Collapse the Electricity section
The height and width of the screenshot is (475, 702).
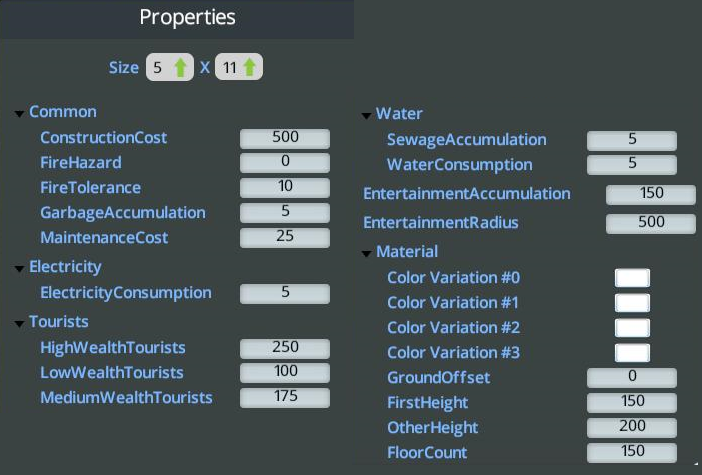20,268
